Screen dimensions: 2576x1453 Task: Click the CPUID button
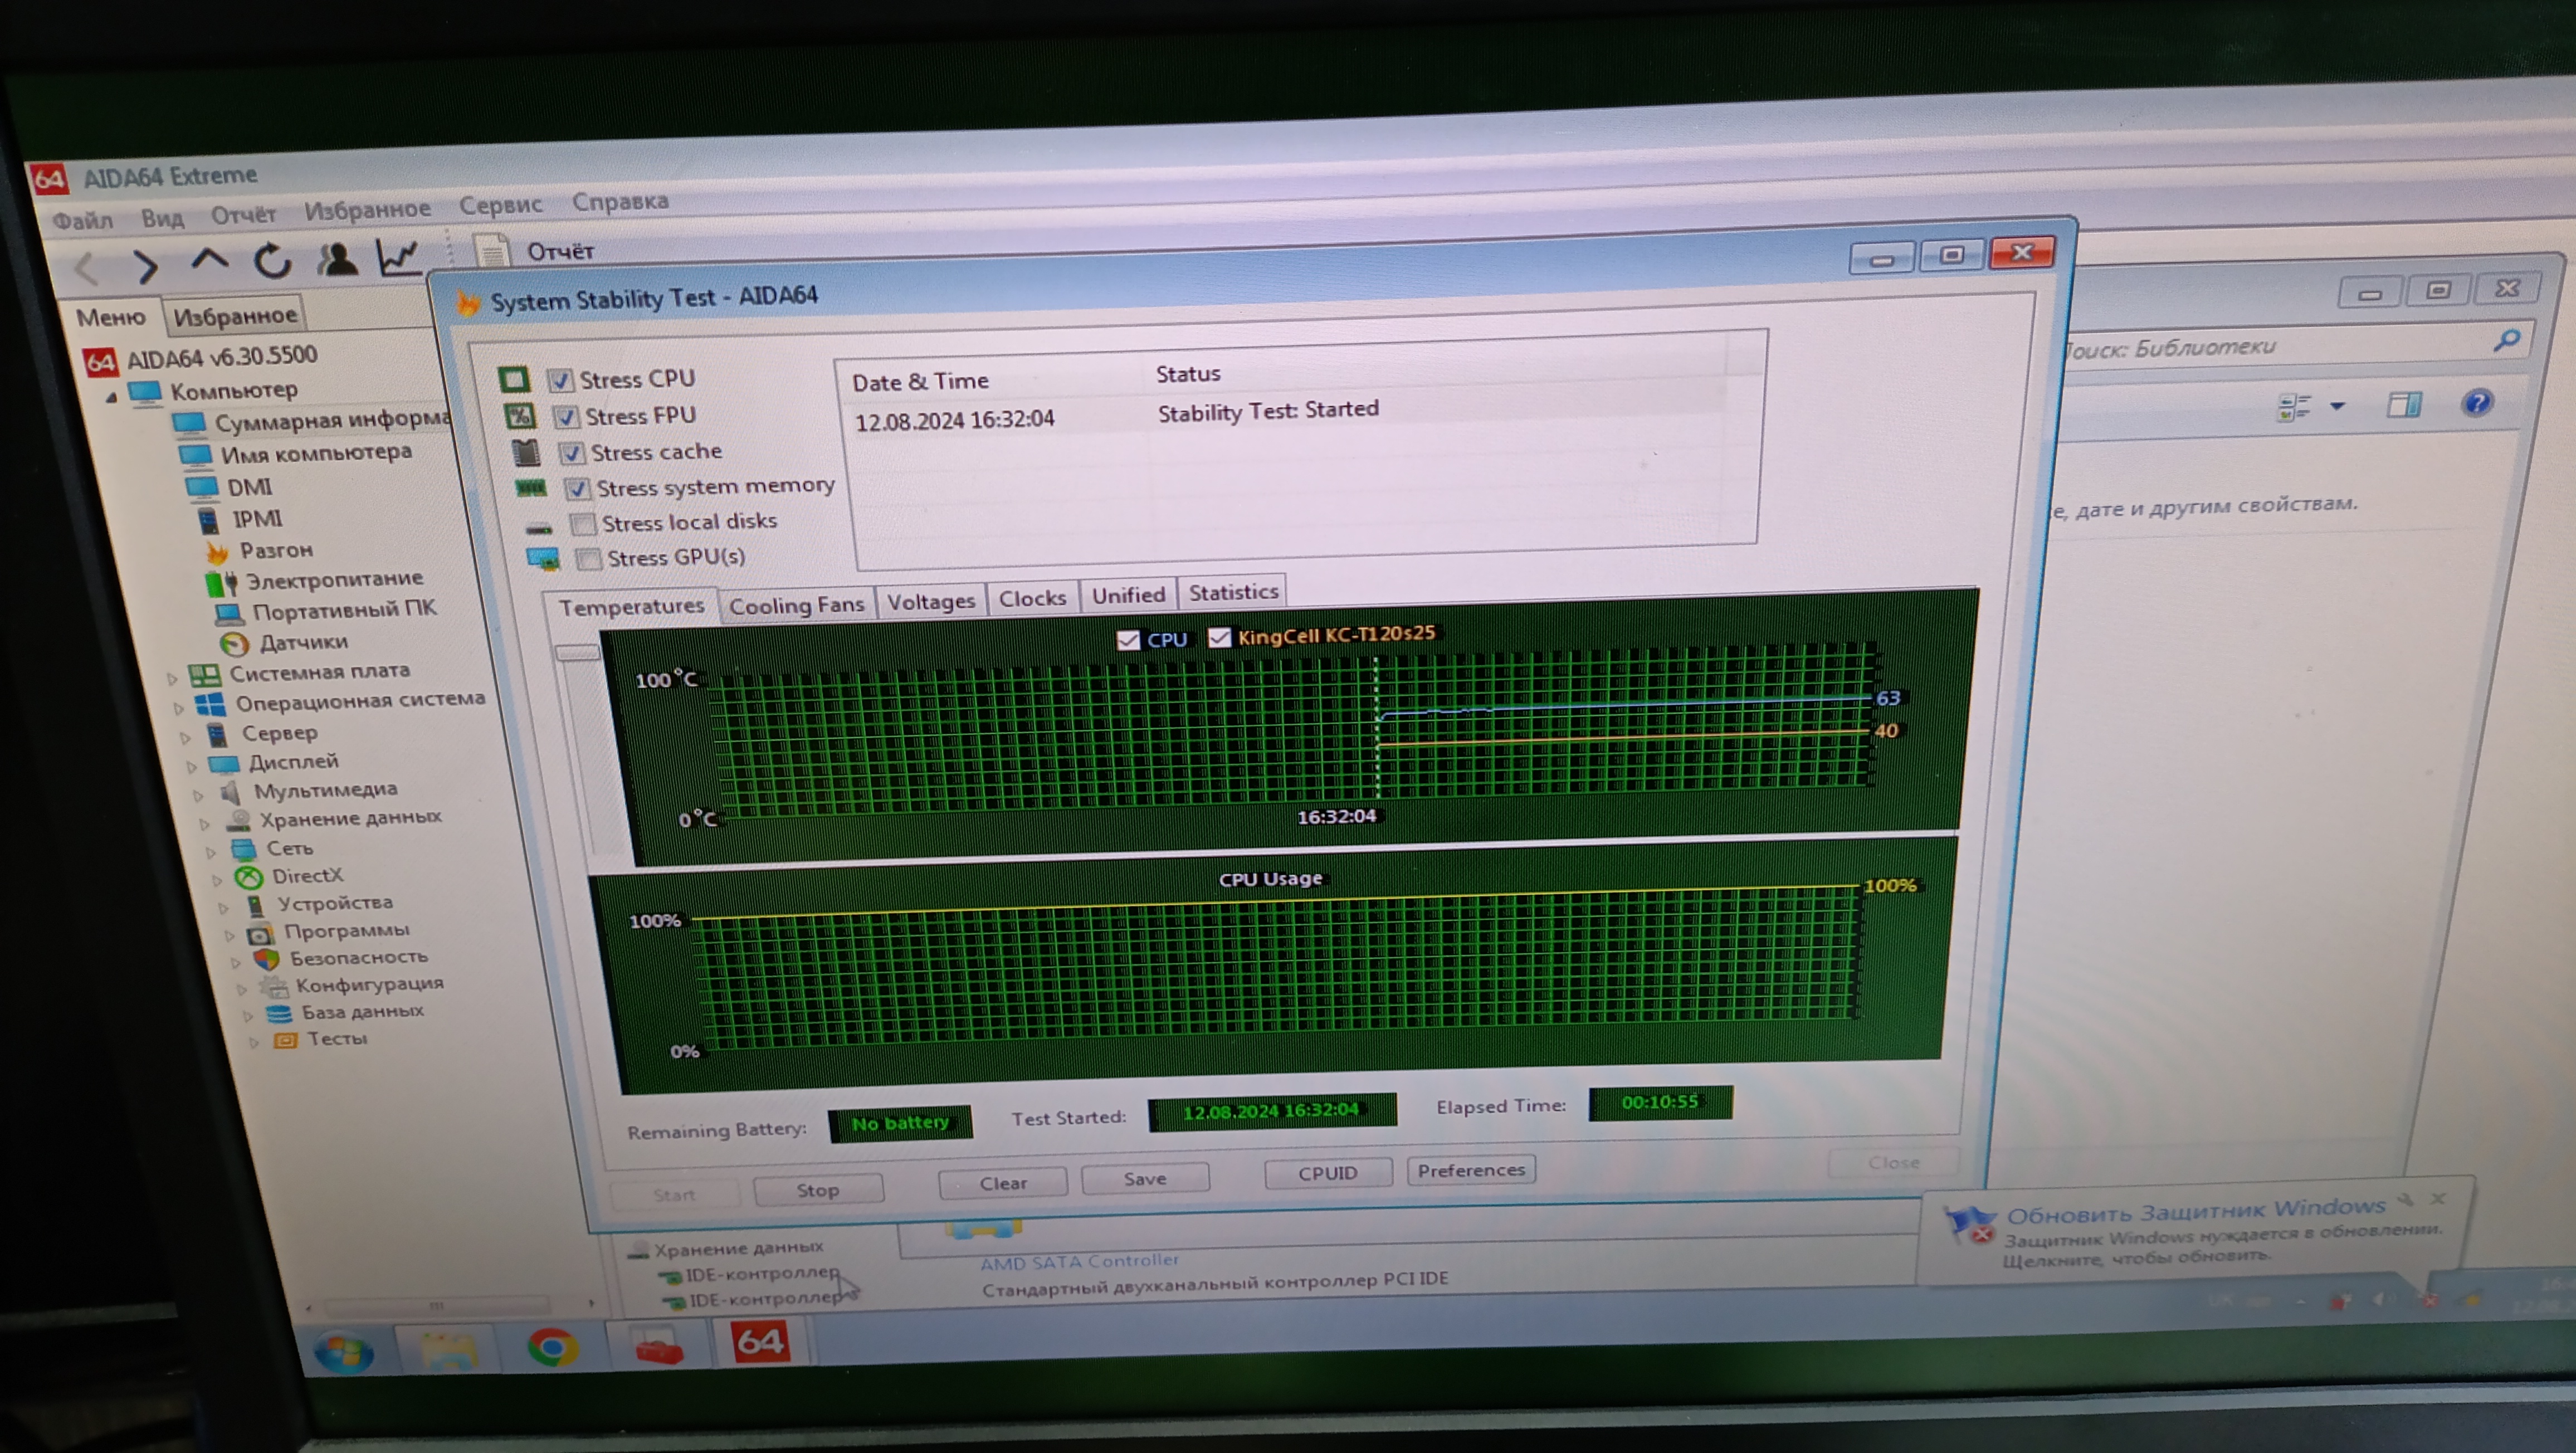point(1328,1173)
